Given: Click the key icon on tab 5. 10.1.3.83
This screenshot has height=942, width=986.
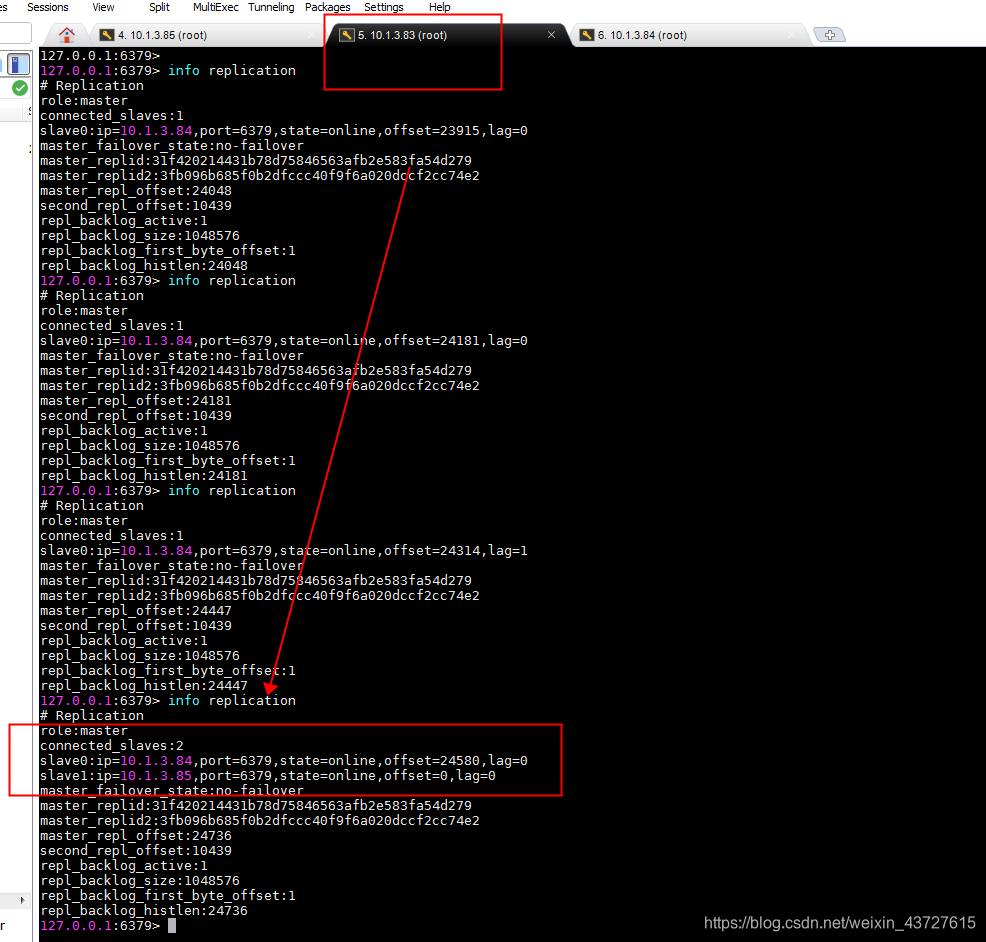Looking at the screenshot, I should click(346, 35).
